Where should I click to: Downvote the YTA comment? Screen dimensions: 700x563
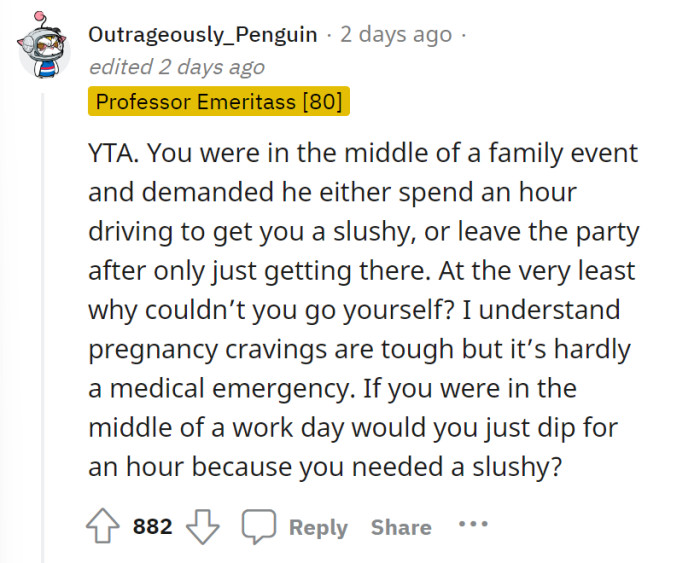tap(206, 527)
